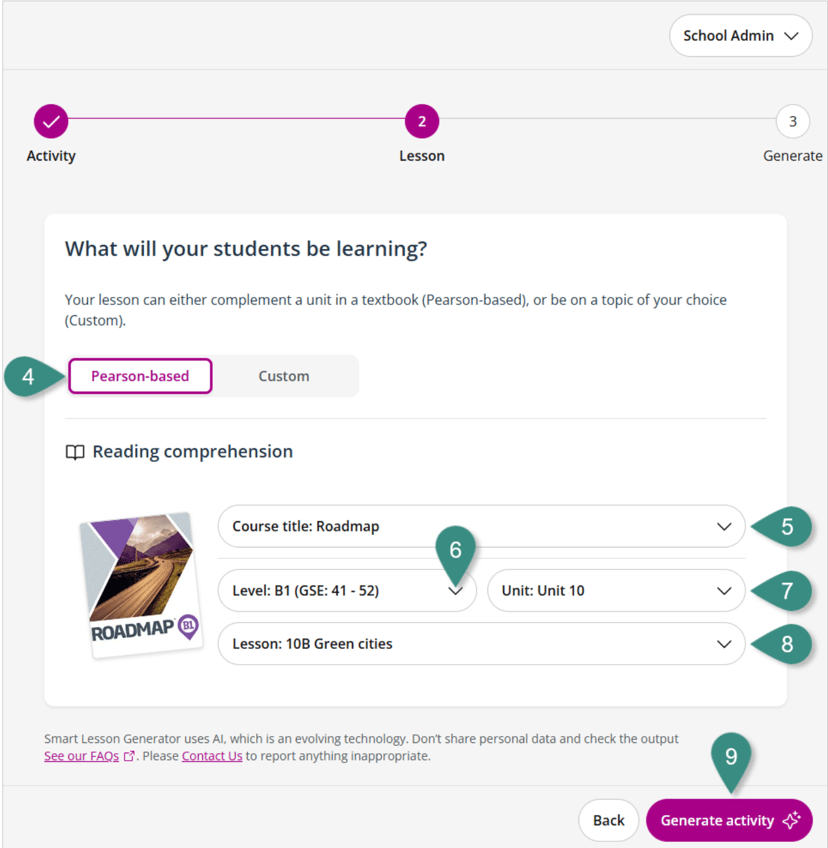Switch to the Custom lesson option
This screenshot has height=848, width=828.
coord(284,376)
